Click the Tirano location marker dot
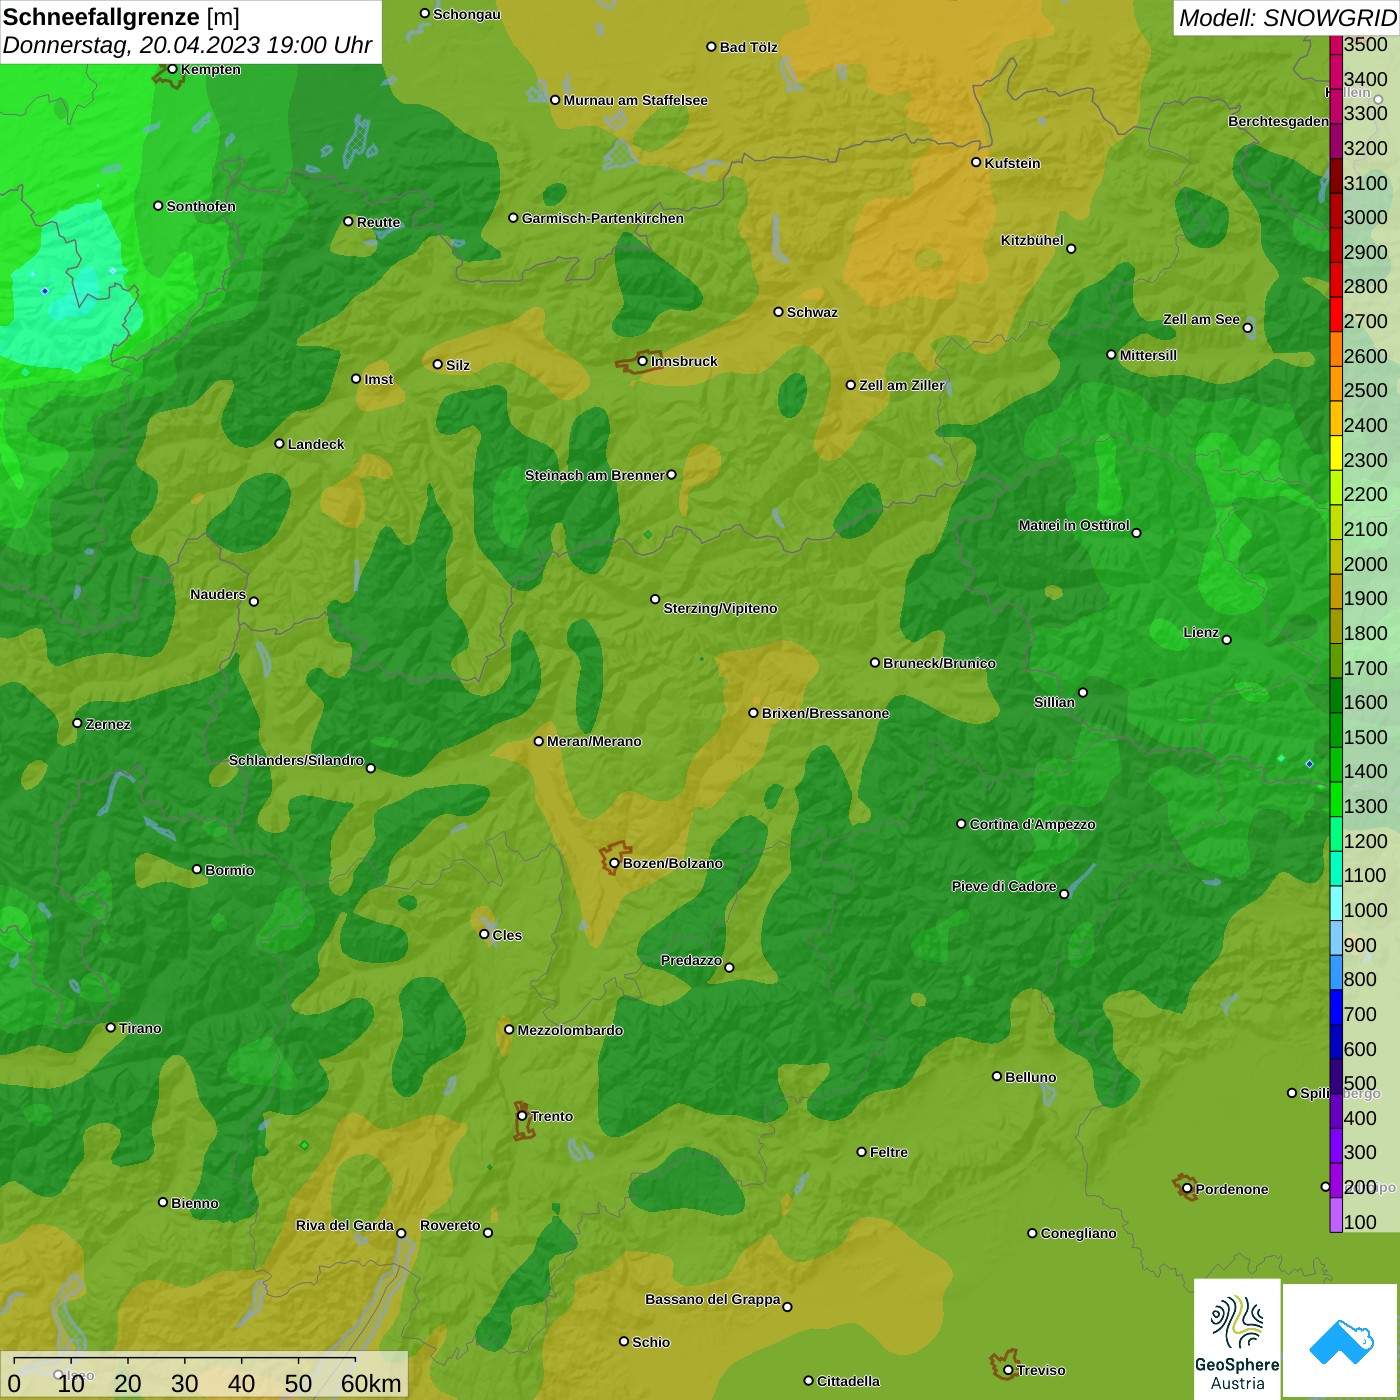Screen dimensions: 1400x1400 (111, 1027)
